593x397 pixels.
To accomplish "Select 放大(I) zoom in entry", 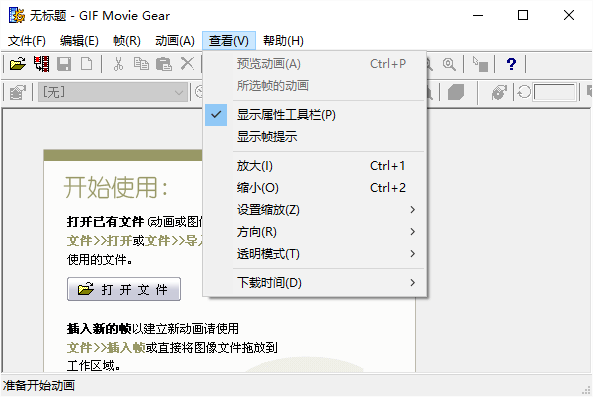I will tap(315, 166).
